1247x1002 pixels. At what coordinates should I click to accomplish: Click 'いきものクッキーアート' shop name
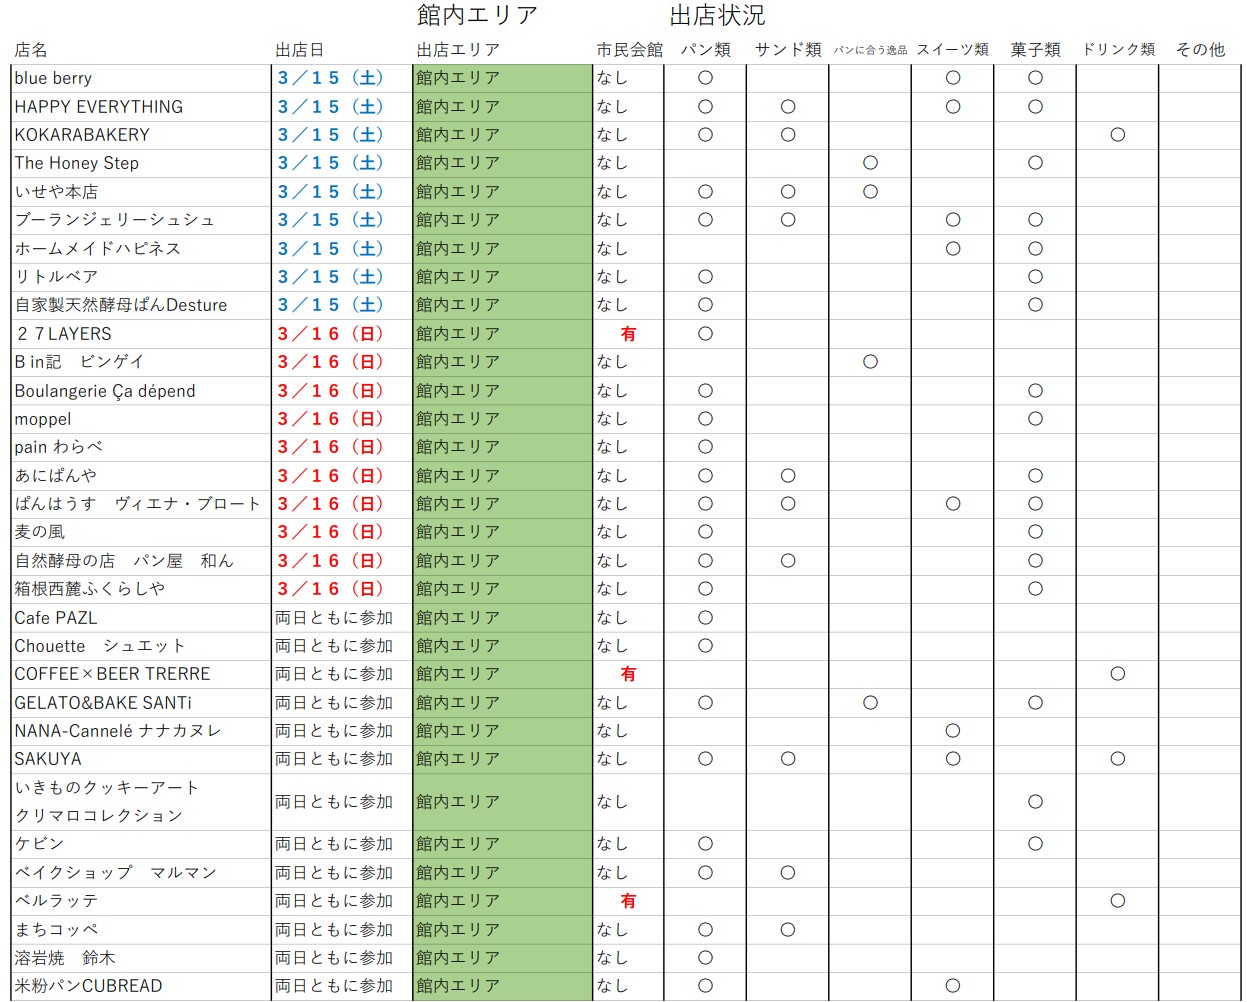pos(107,788)
